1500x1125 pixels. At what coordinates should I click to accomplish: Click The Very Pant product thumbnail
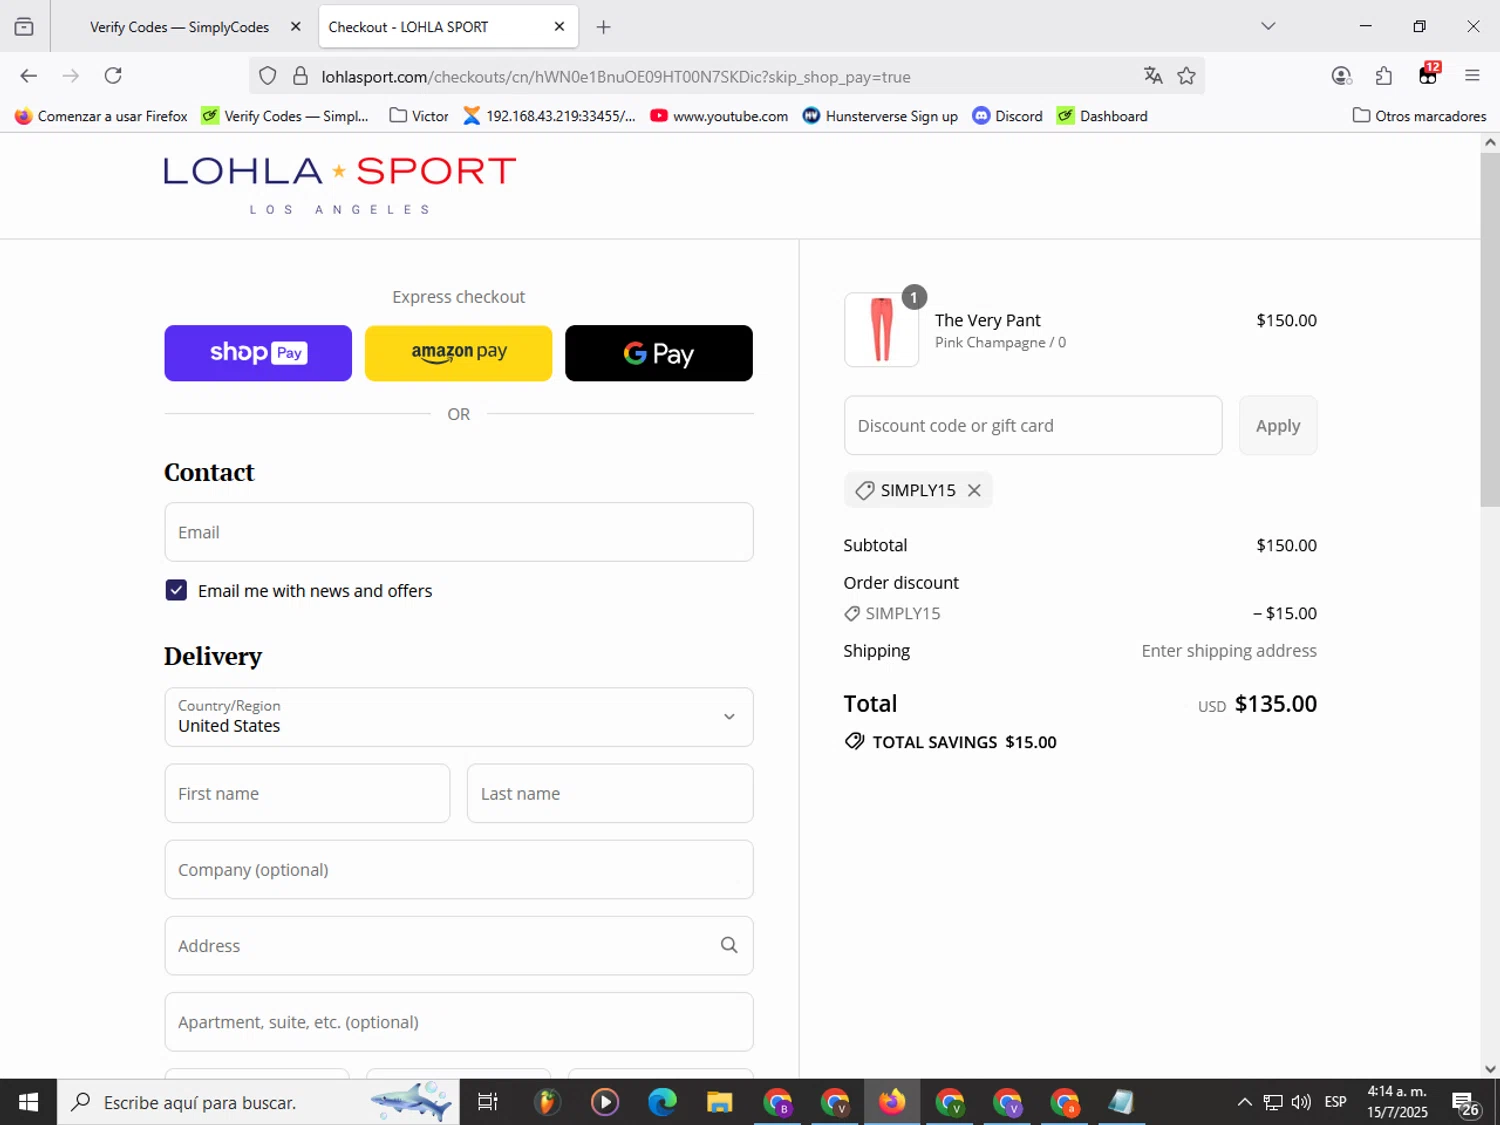coord(881,330)
